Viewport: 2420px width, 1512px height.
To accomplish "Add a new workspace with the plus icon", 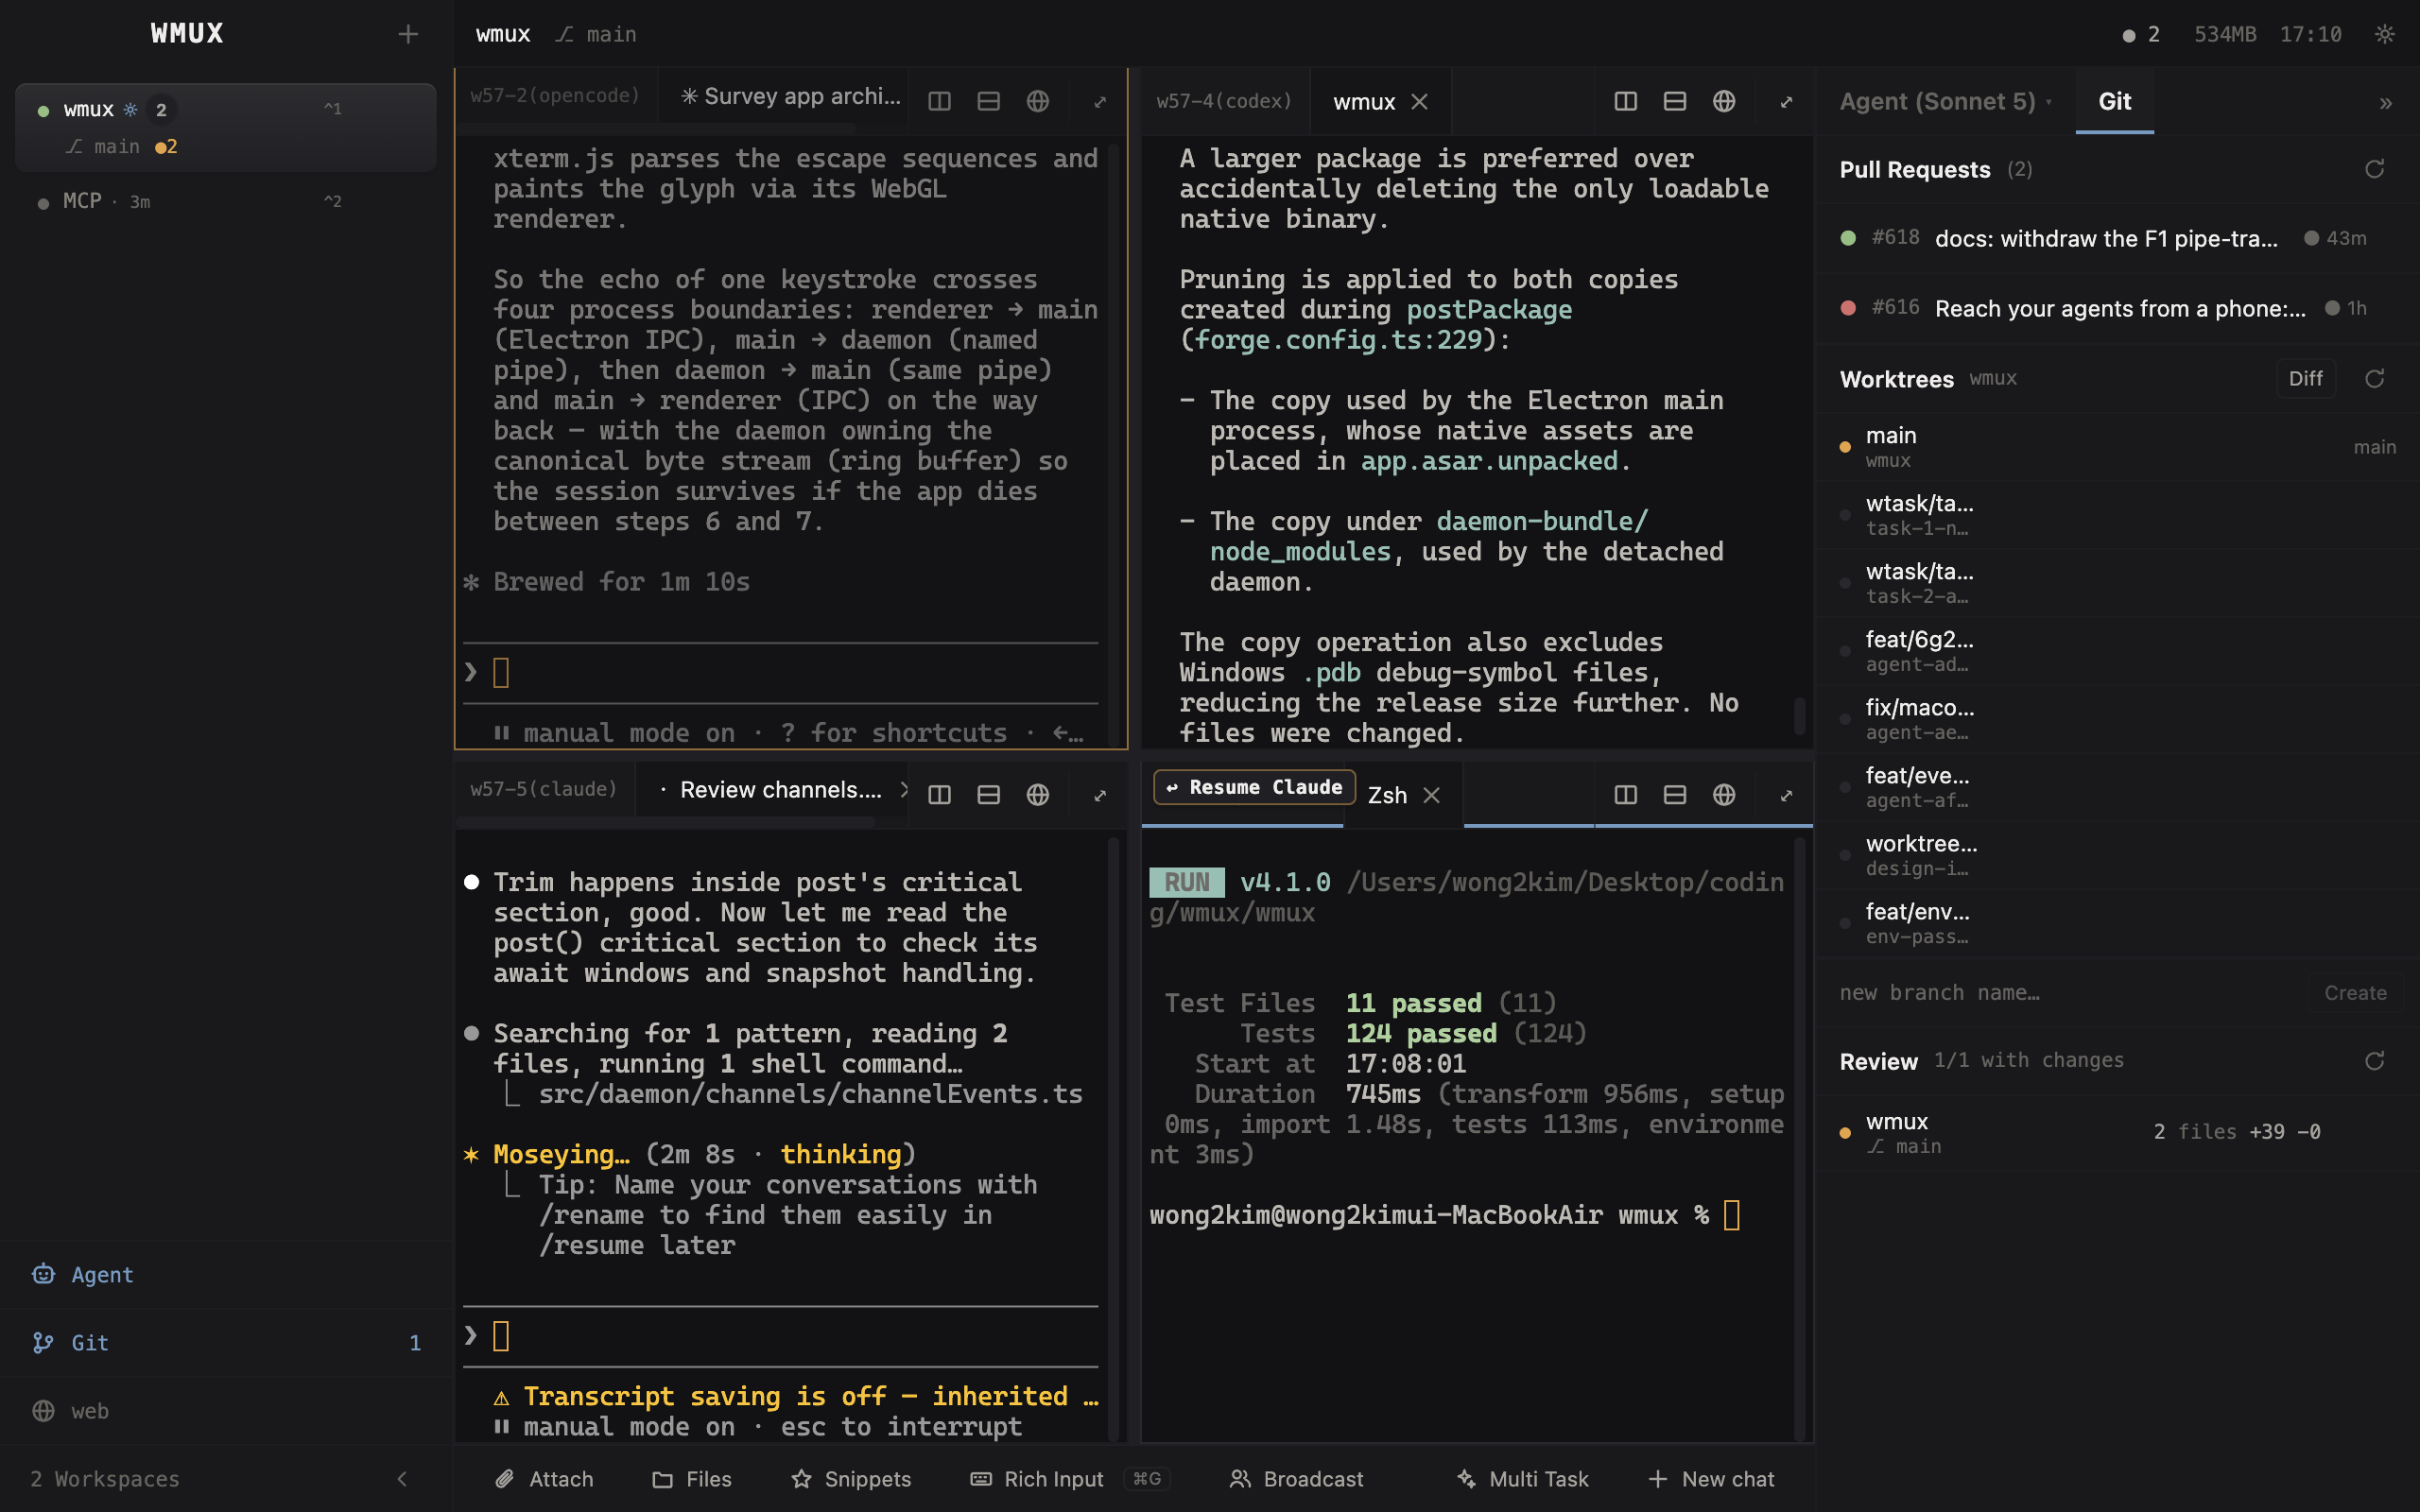I will tap(407, 34).
